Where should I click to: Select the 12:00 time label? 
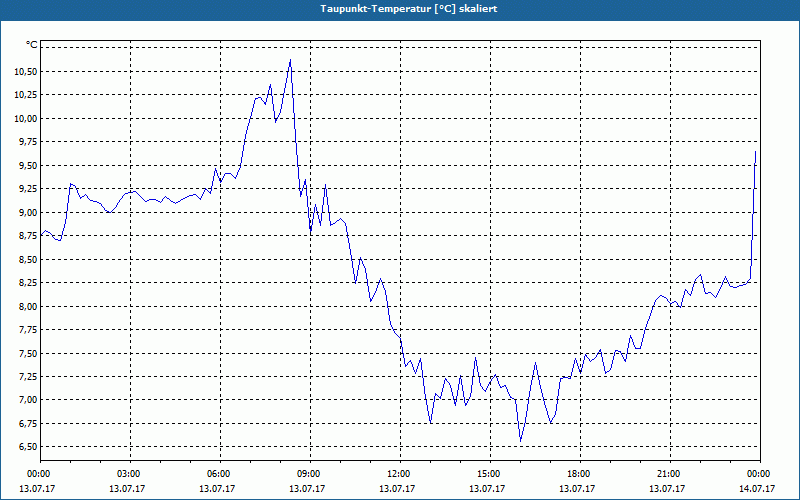pyautogui.click(x=400, y=474)
